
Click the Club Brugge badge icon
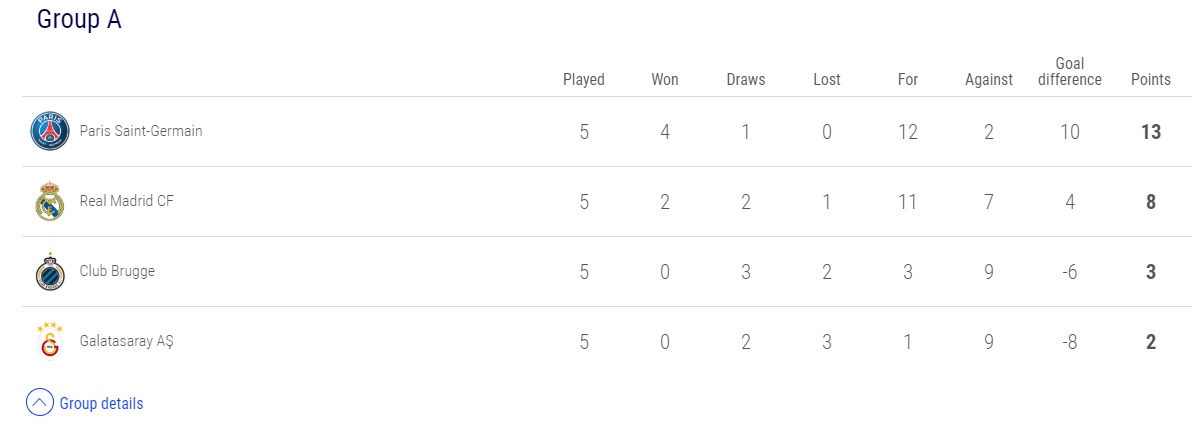pos(49,271)
